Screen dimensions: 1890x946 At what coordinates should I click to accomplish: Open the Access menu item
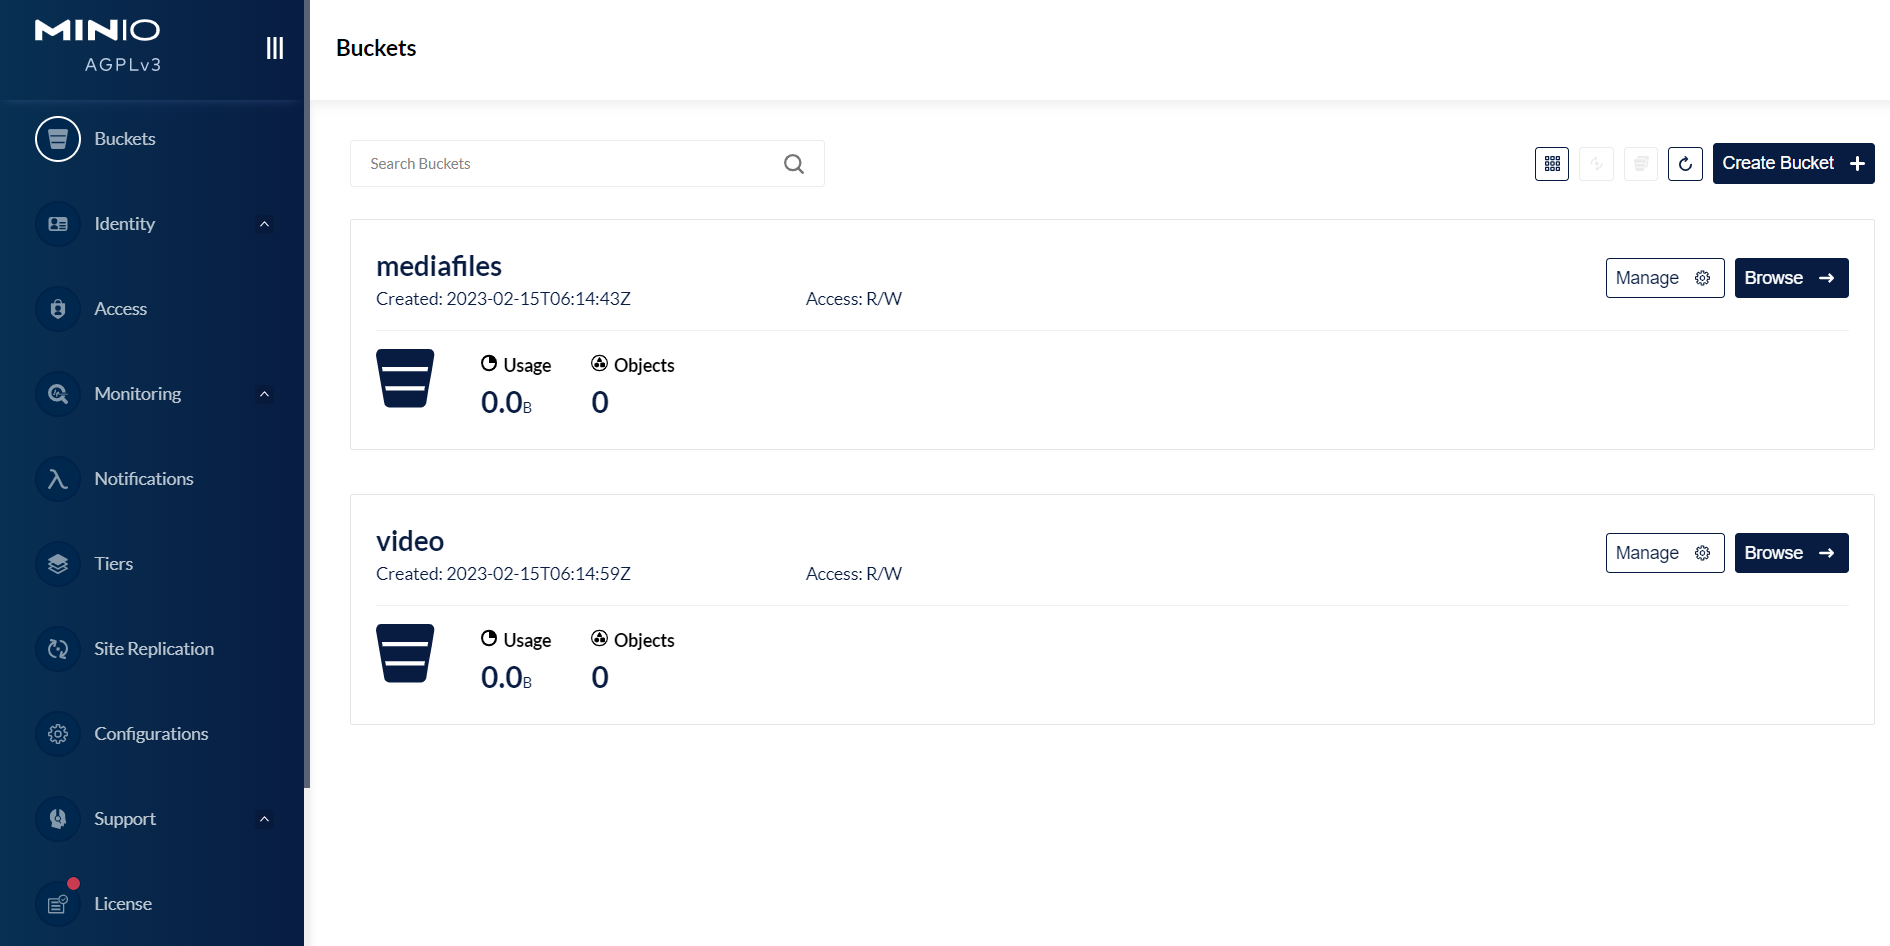click(120, 309)
